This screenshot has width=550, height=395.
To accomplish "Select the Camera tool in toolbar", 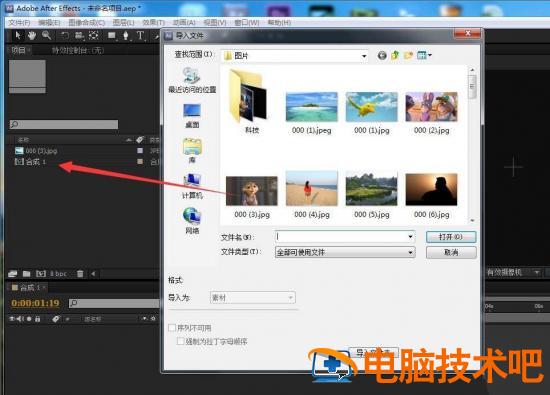I will pyautogui.click(x=79, y=35).
